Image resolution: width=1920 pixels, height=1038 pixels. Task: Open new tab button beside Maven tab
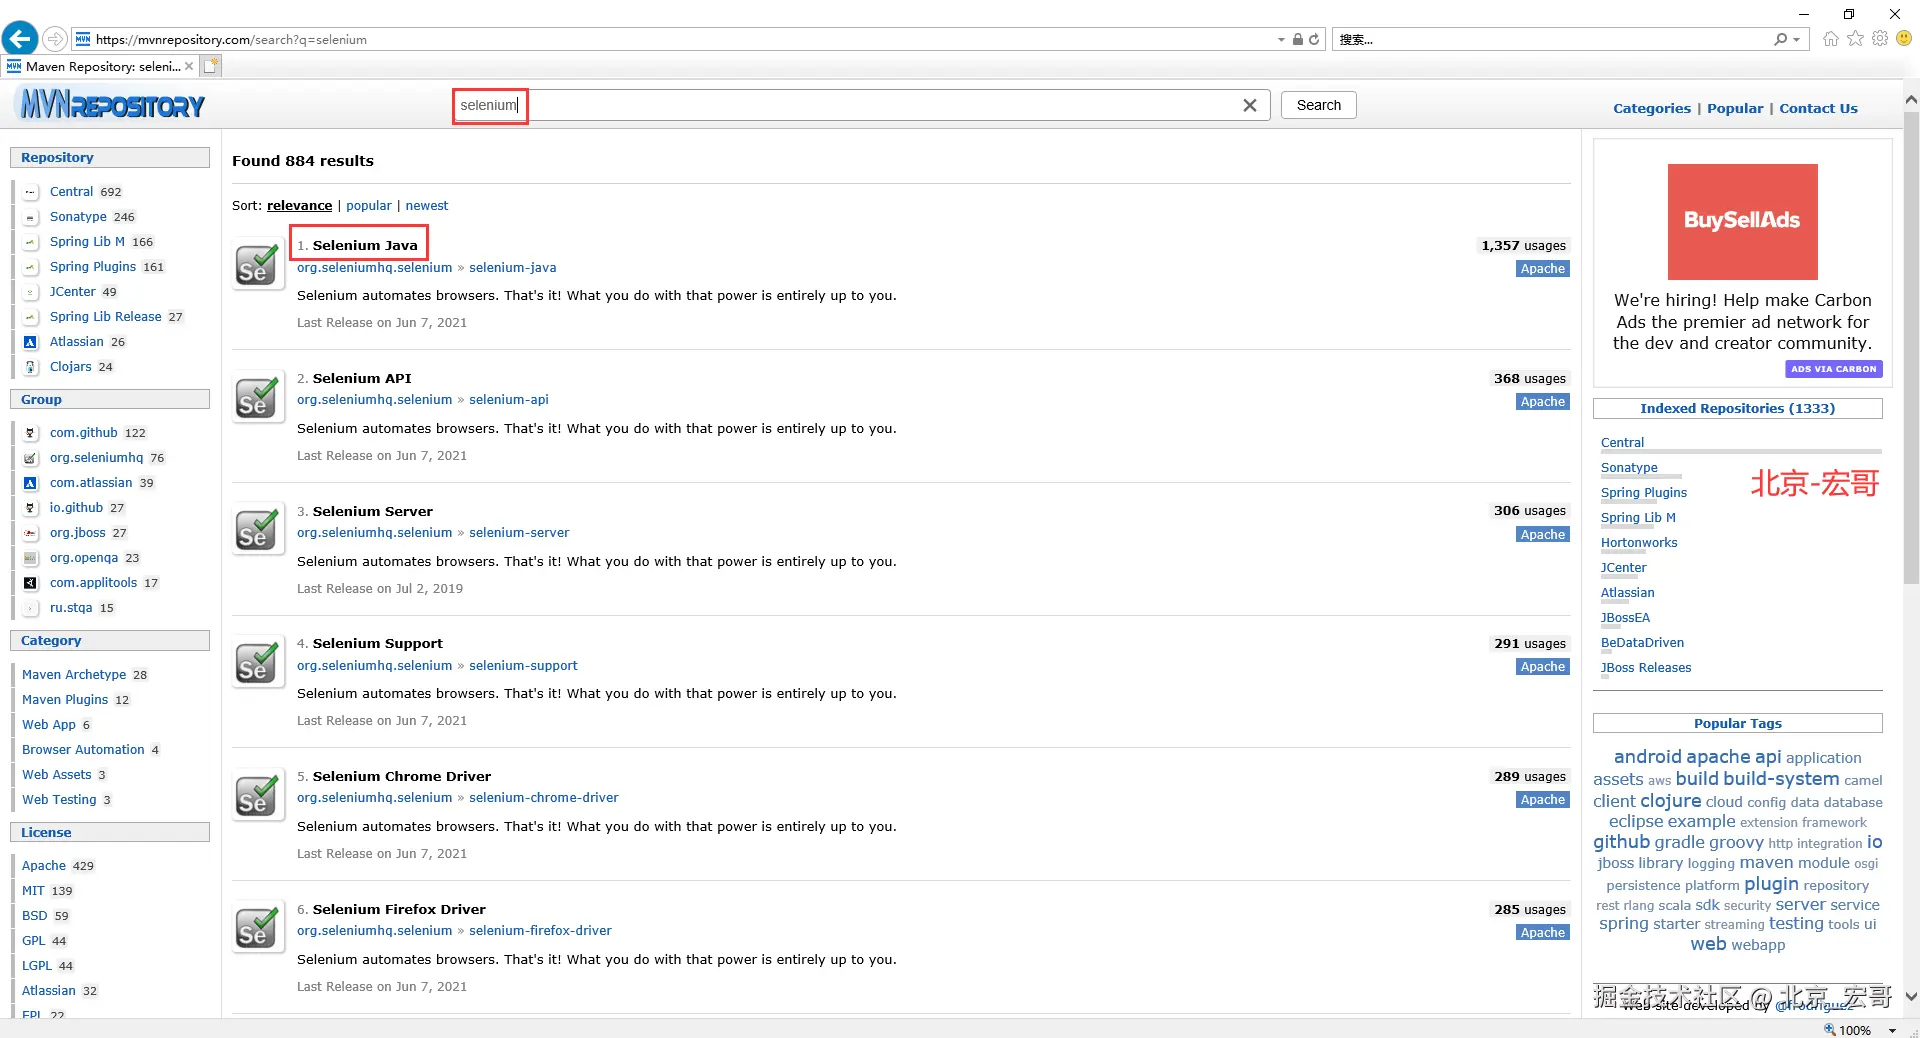(x=211, y=66)
